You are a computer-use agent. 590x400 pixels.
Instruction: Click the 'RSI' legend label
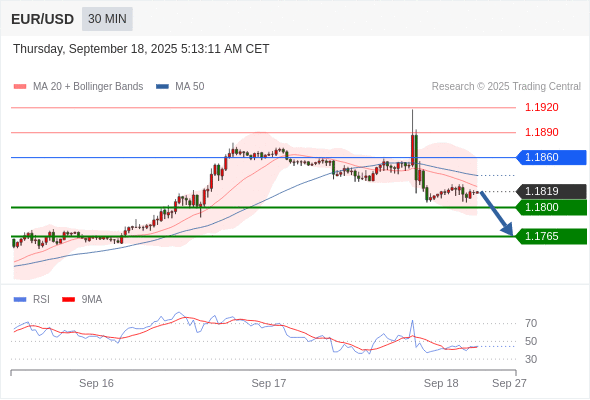(41, 300)
